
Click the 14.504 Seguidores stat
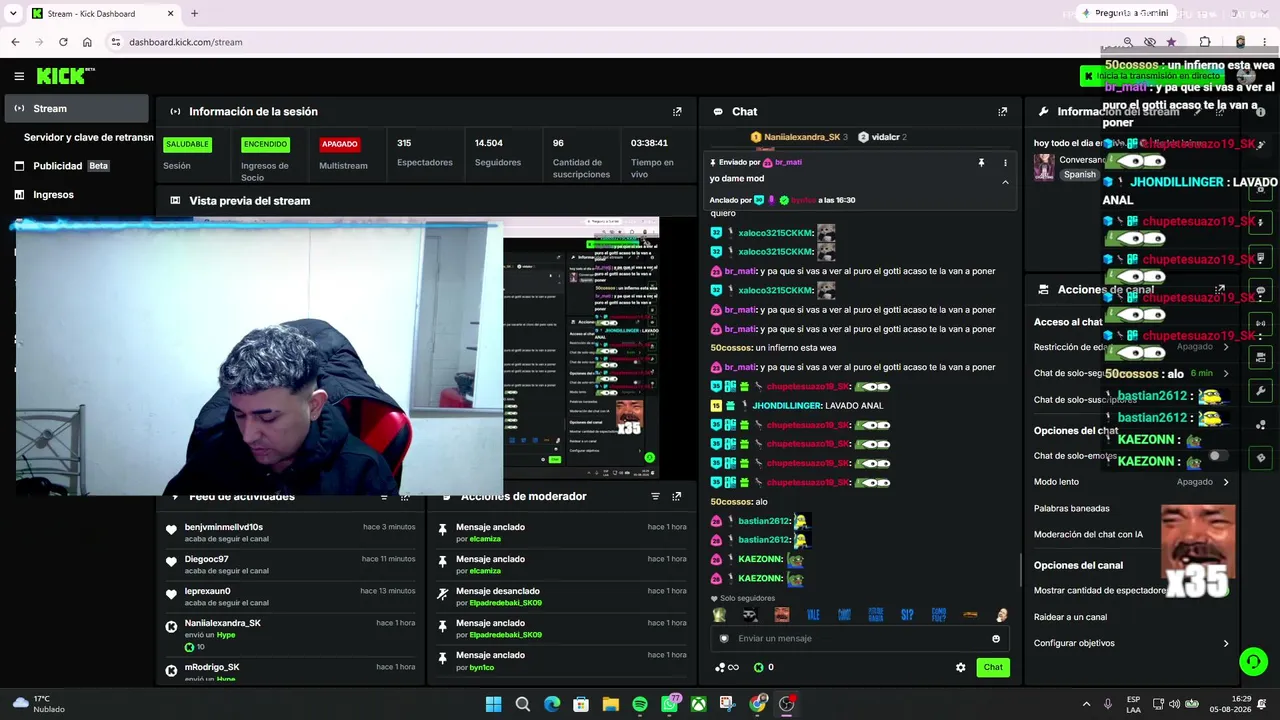(498, 152)
